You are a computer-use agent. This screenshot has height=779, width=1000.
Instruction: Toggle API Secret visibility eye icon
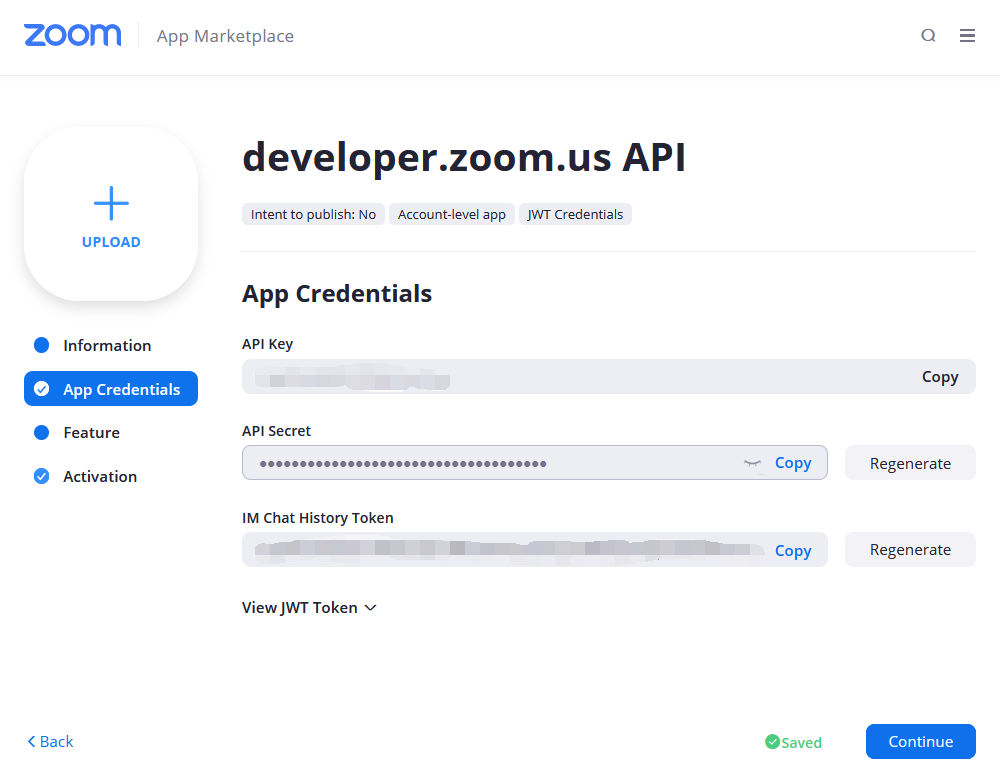click(753, 463)
